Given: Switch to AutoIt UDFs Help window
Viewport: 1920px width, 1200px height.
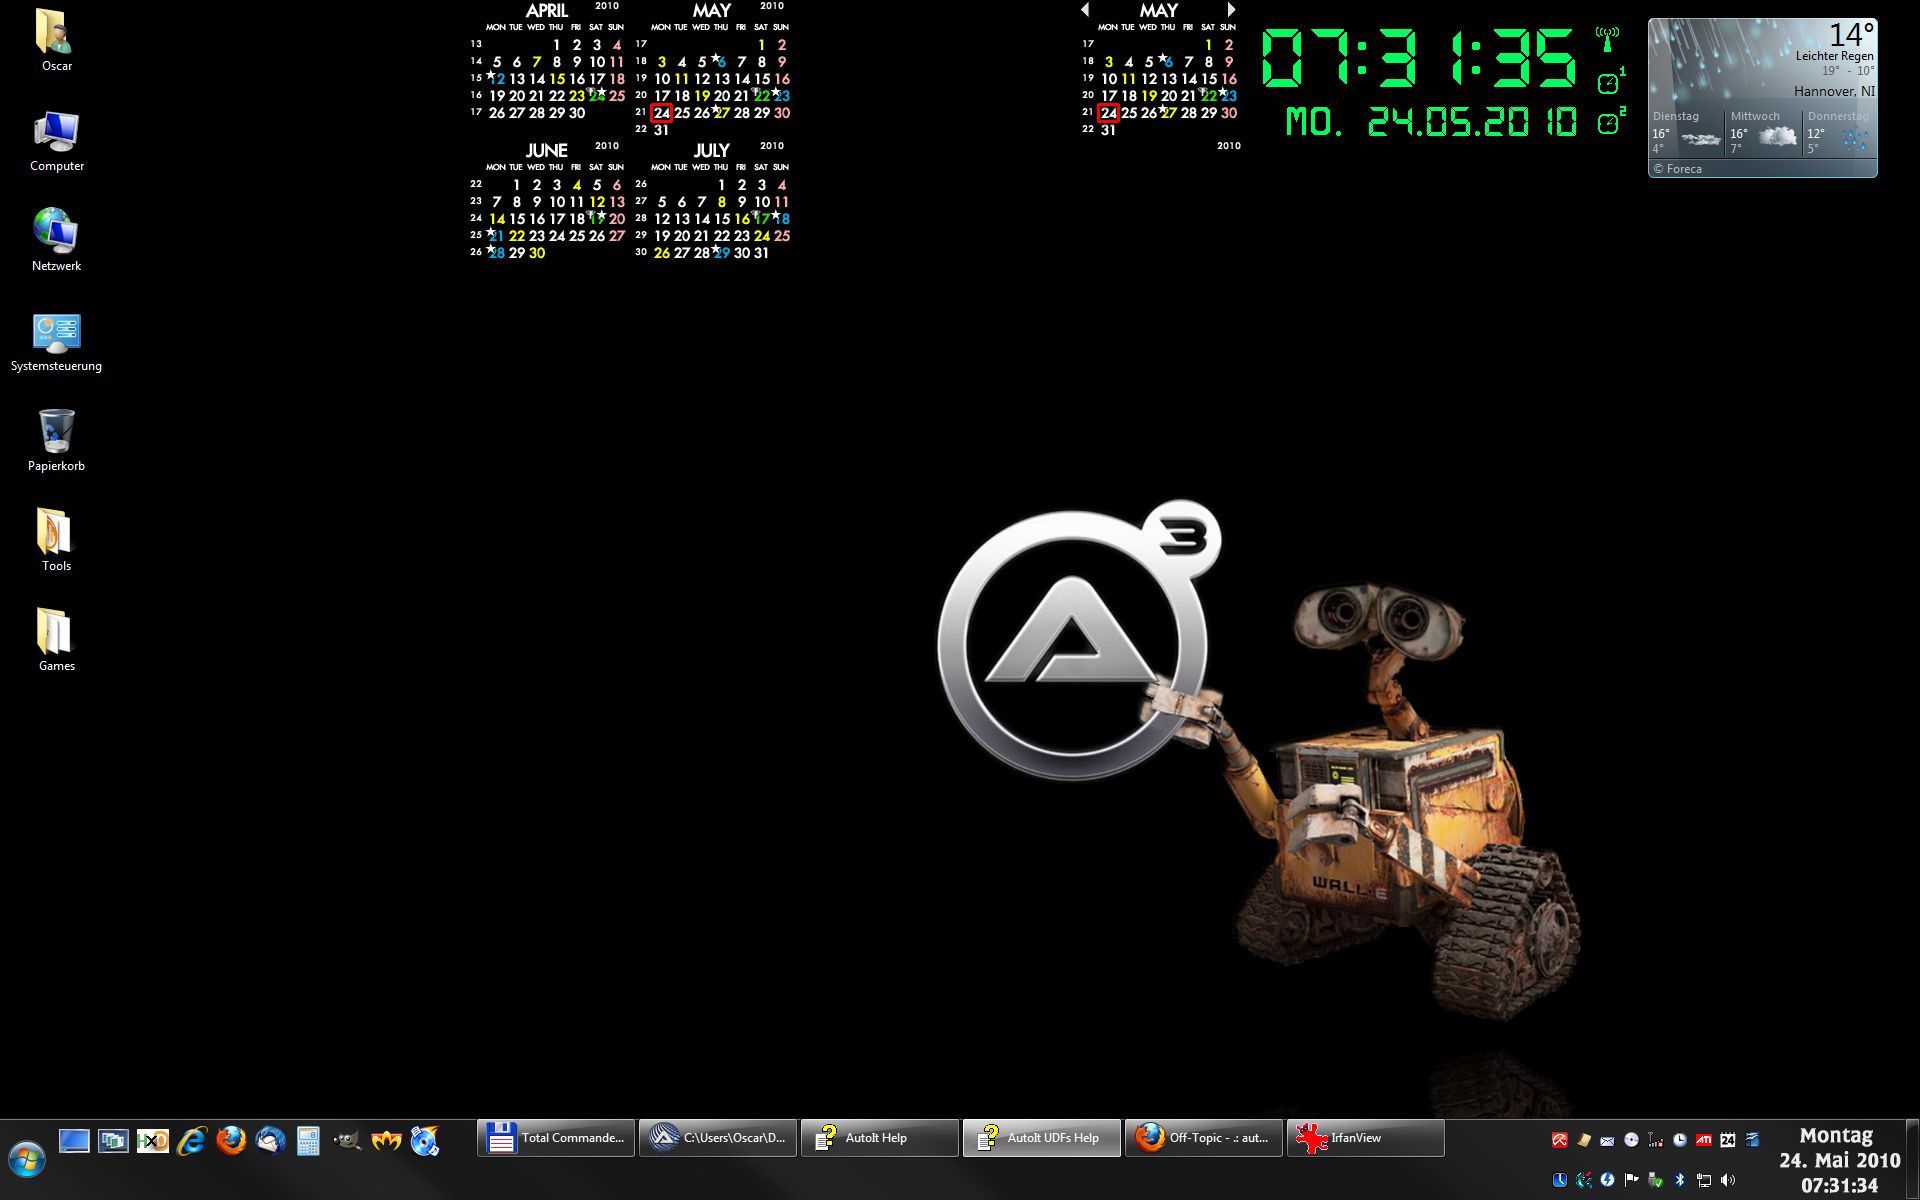Looking at the screenshot, I should point(1040,1138).
